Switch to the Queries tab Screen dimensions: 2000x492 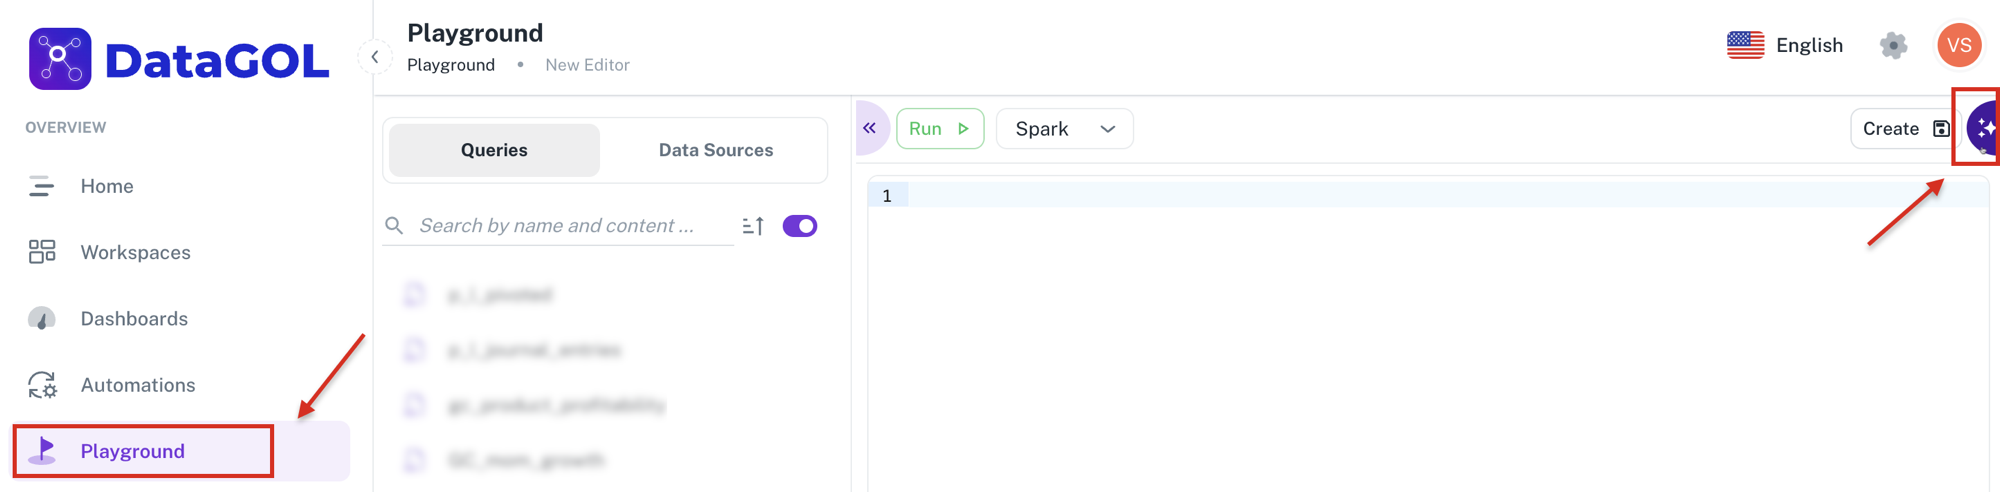pyautogui.click(x=494, y=150)
